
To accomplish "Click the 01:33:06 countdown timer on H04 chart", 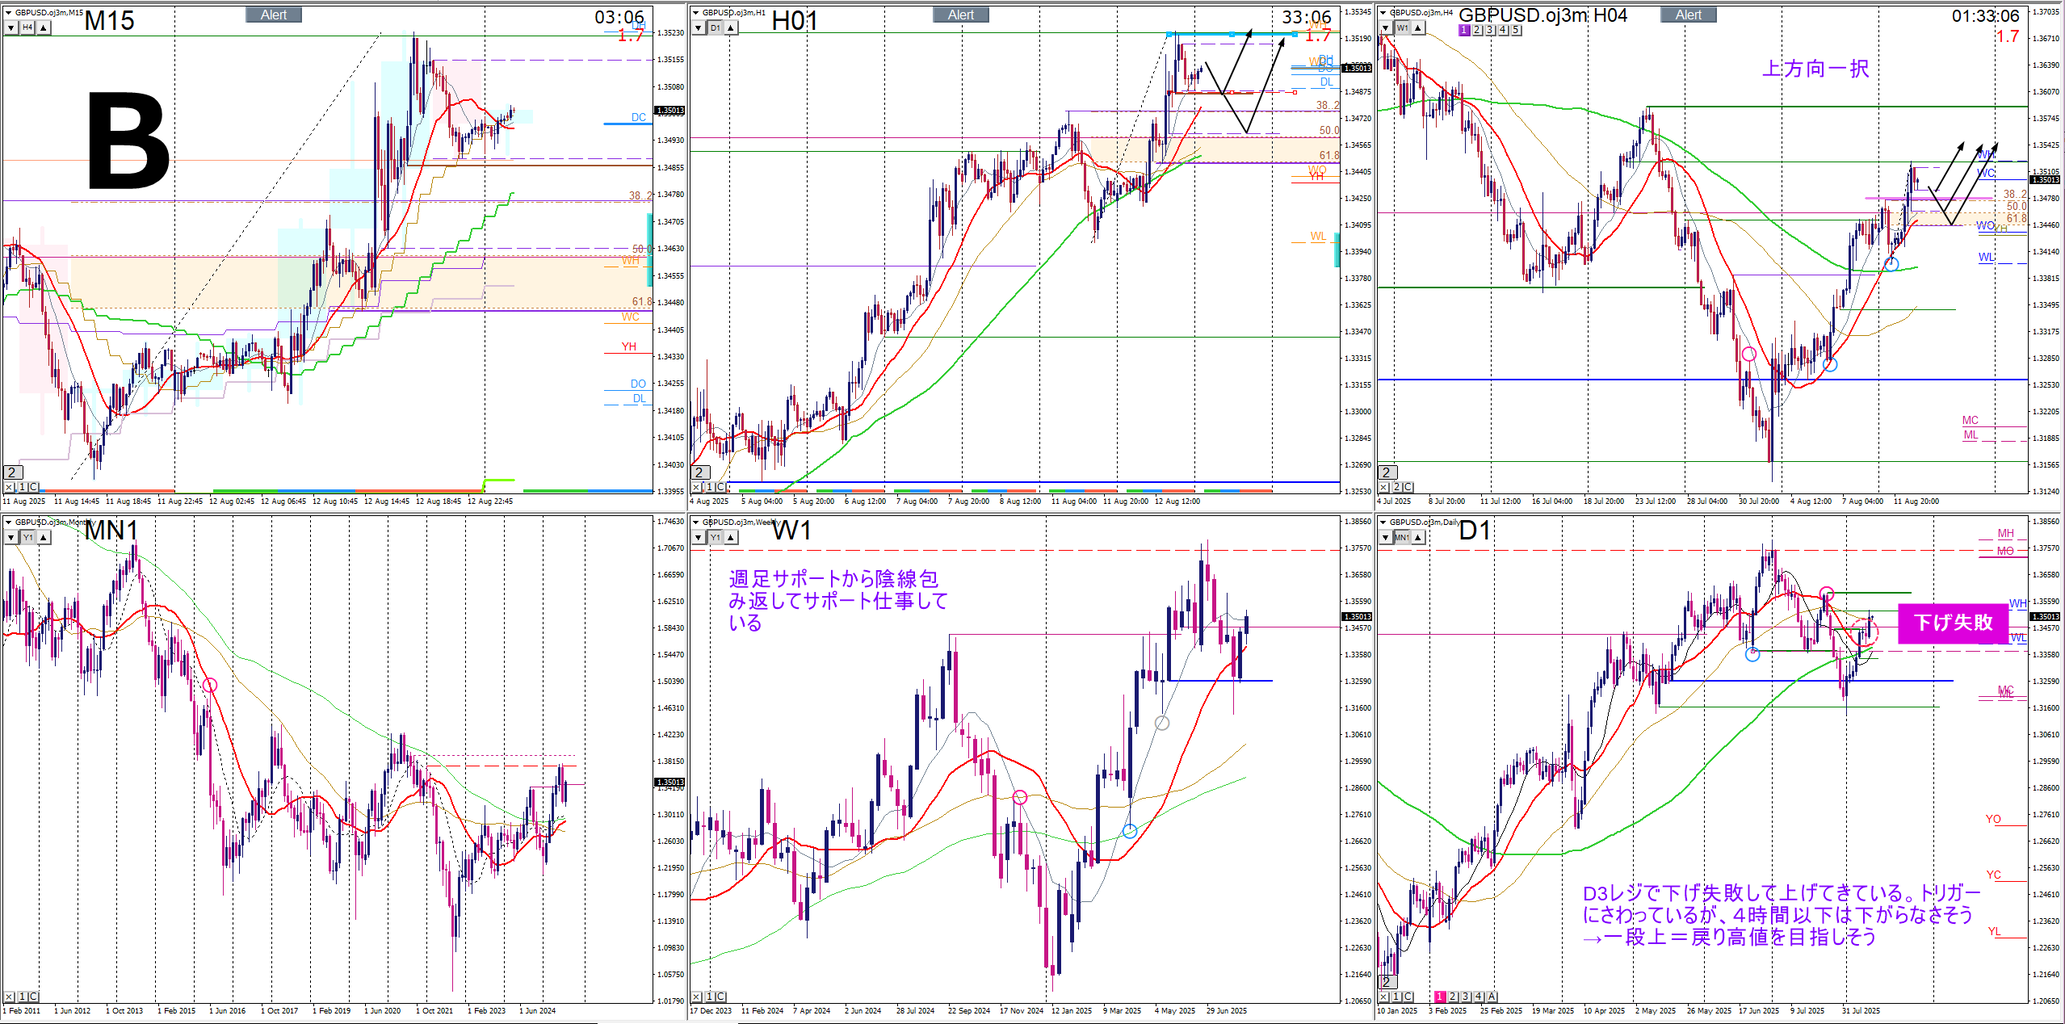I will pyautogui.click(x=1986, y=16).
